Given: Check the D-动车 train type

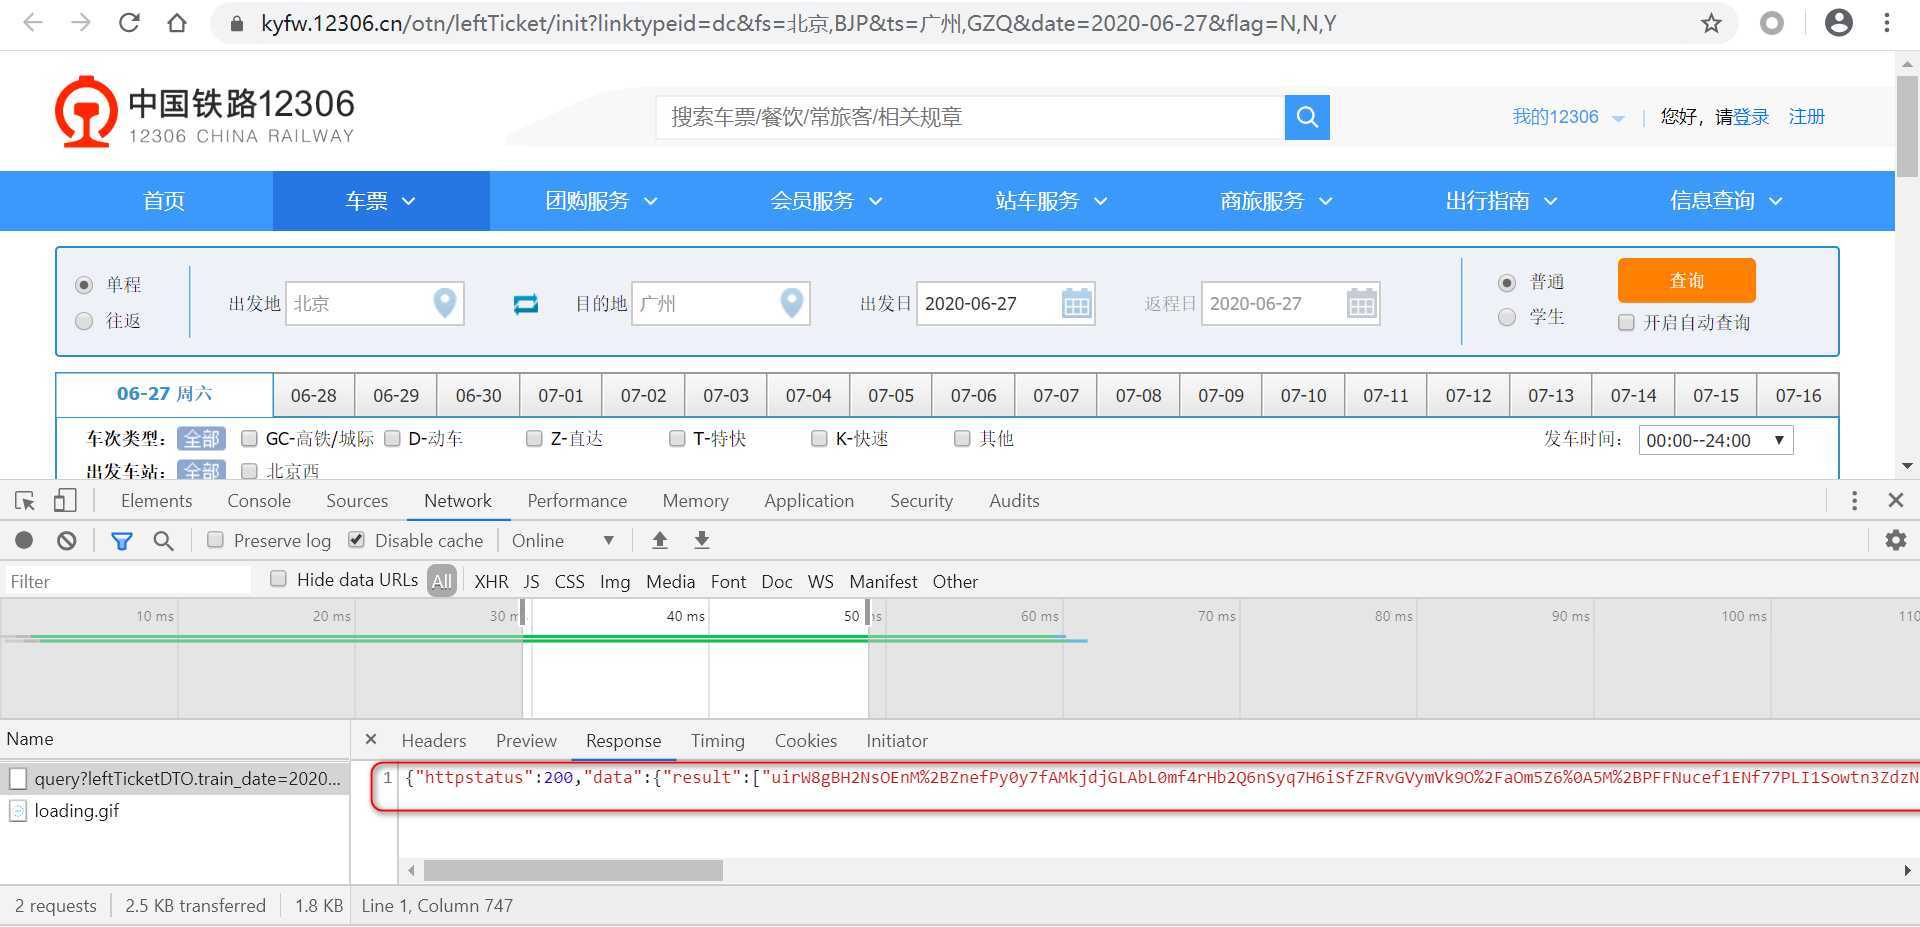Looking at the screenshot, I should click(x=393, y=438).
